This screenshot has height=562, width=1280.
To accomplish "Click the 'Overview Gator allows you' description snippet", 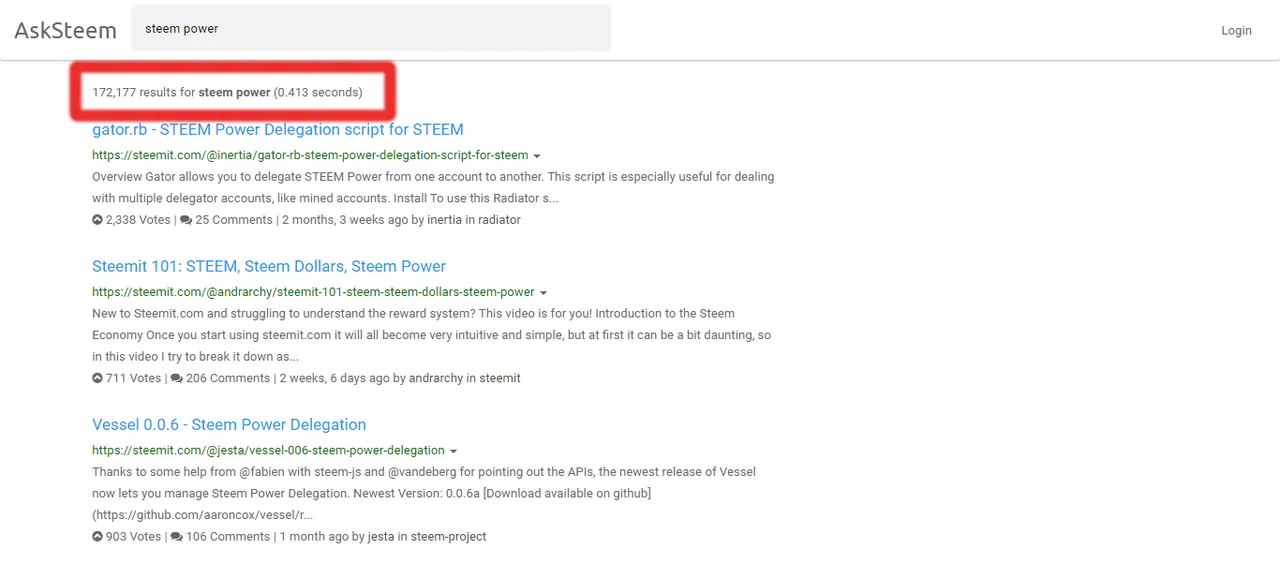I will (433, 187).
